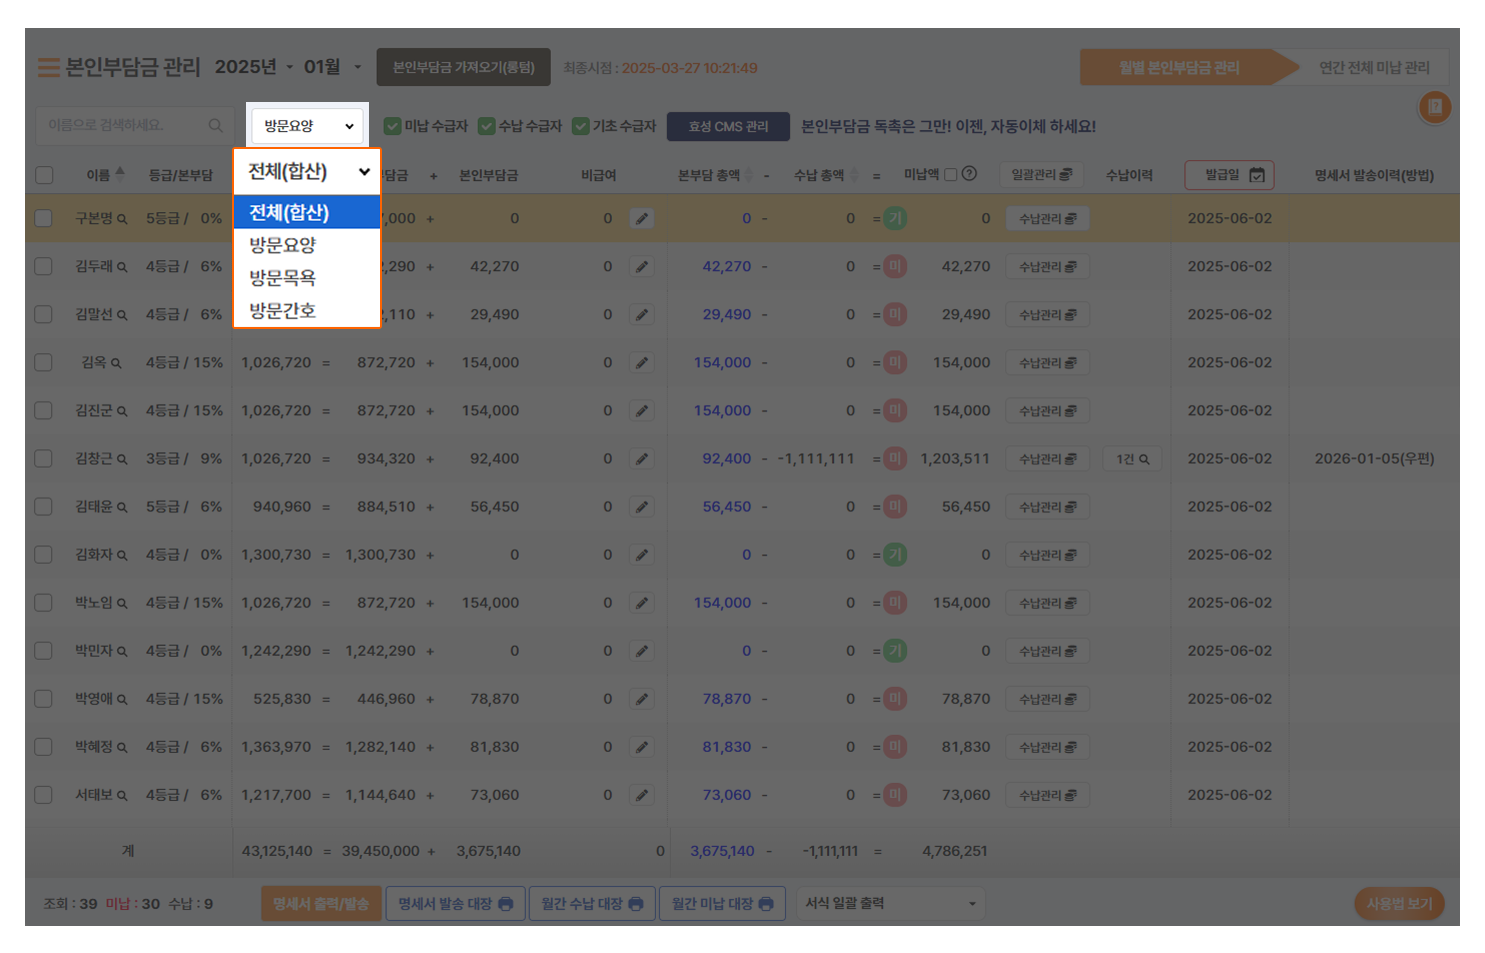Click the pencil edit icon in 김두래 row
Image resolution: width=1485 pixels, height=953 pixels.
click(642, 267)
